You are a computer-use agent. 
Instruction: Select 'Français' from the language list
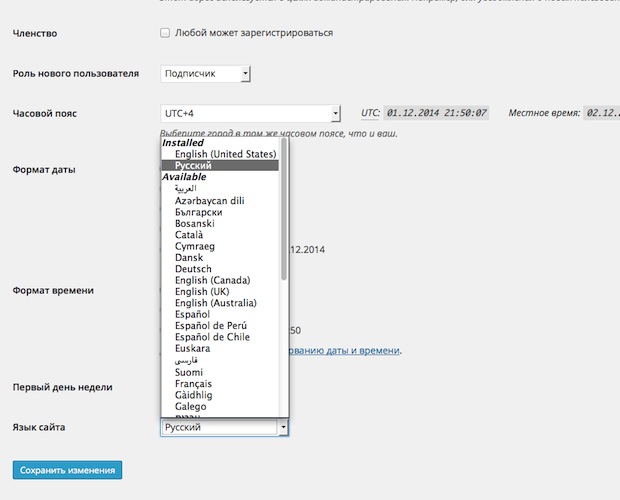click(x=193, y=384)
